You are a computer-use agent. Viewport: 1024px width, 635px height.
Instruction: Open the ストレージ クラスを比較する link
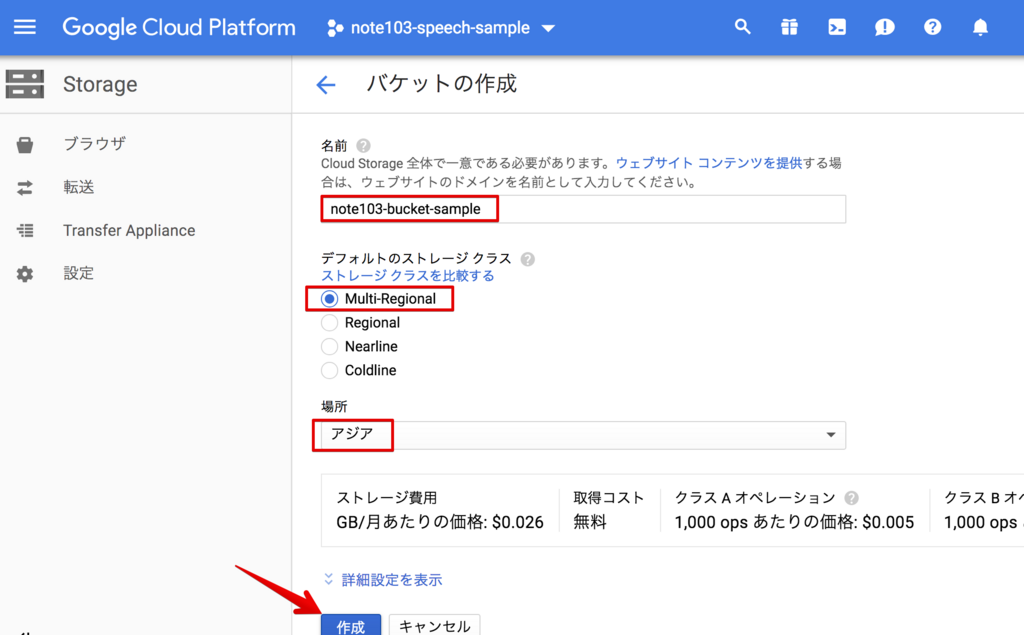pyautogui.click(x=408, y=276)
